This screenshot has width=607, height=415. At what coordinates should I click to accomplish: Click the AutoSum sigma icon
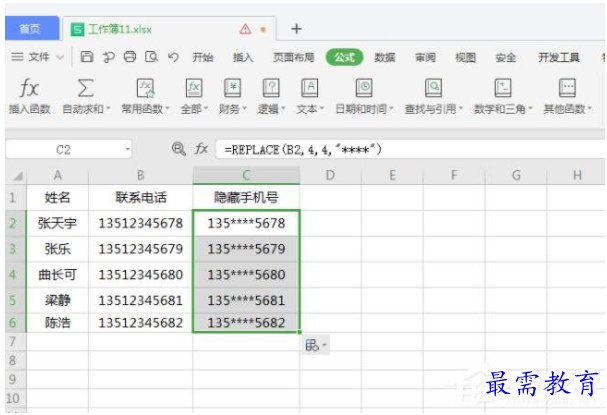(x=86, y=88)
